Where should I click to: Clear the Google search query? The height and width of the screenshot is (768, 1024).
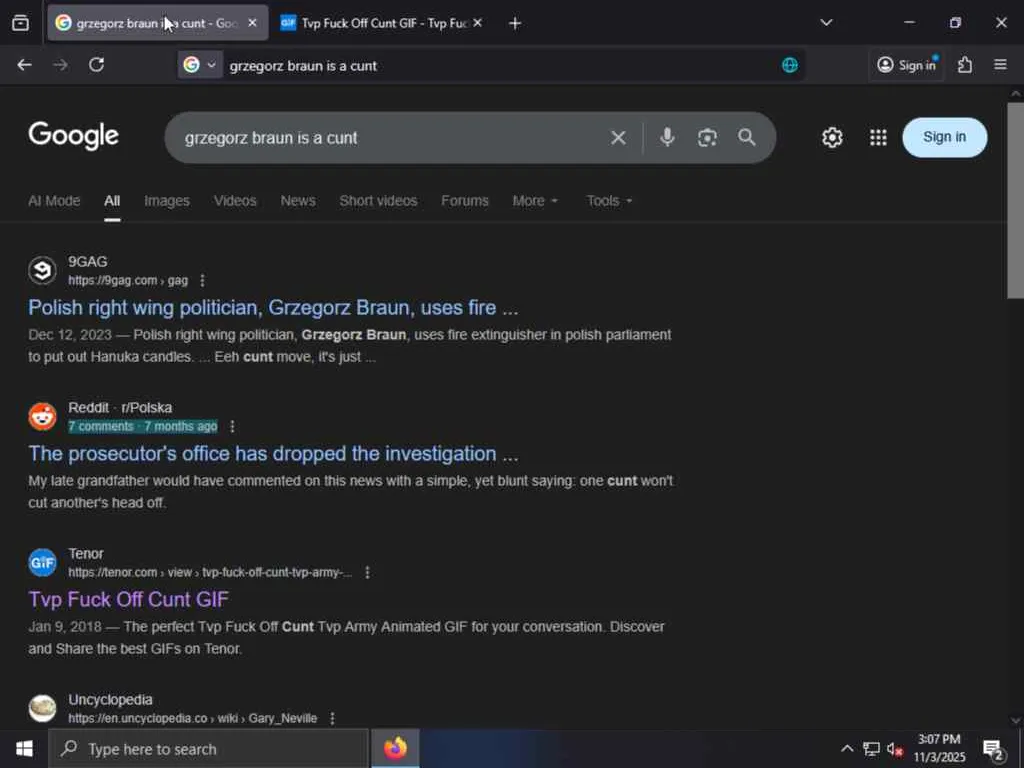[618, 138]
